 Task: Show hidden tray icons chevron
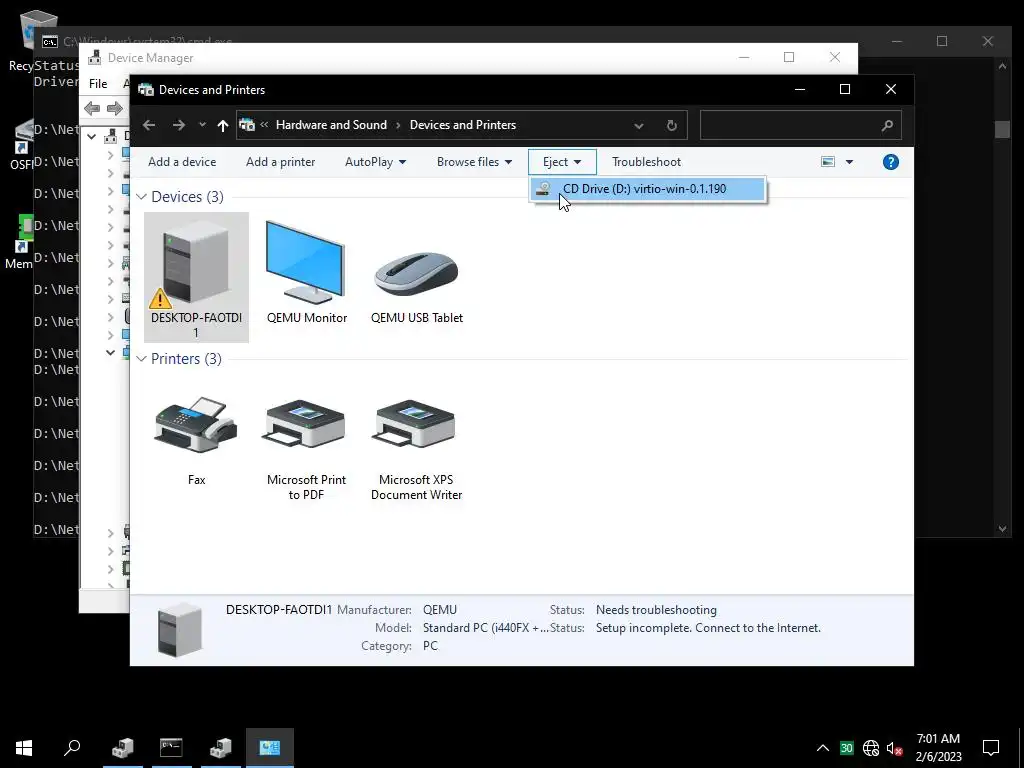tap(823, 748)
